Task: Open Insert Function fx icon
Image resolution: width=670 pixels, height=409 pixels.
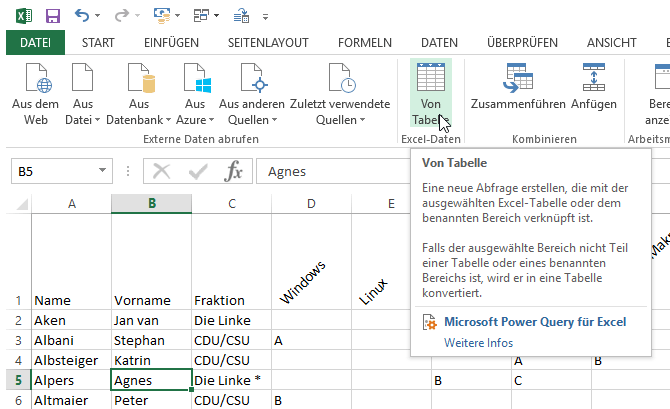Action: click(x=233, y=171)
